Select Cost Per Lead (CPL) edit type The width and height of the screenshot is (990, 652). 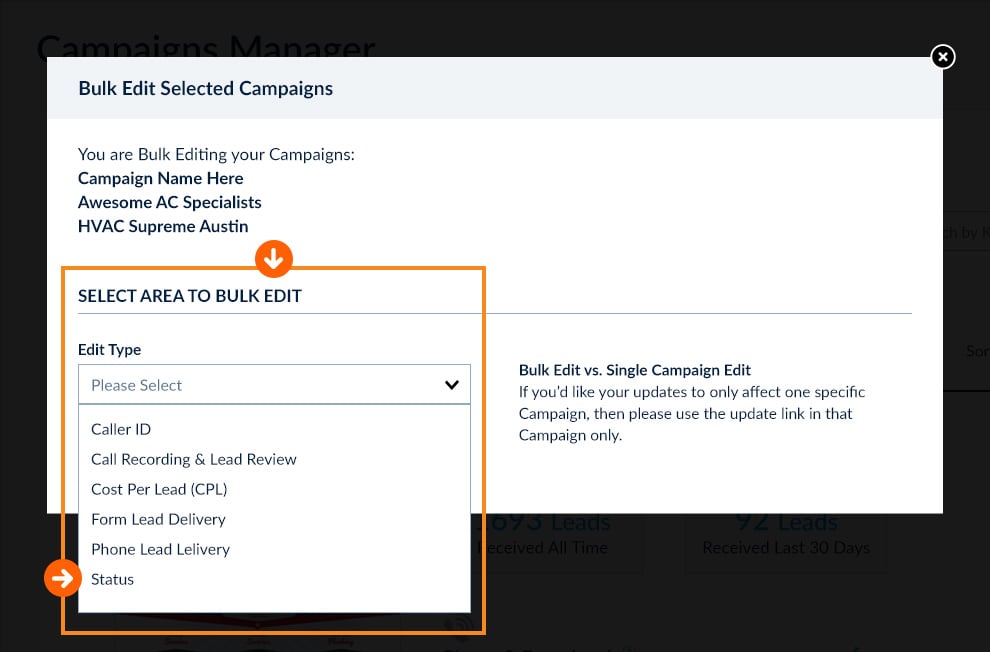159,488
